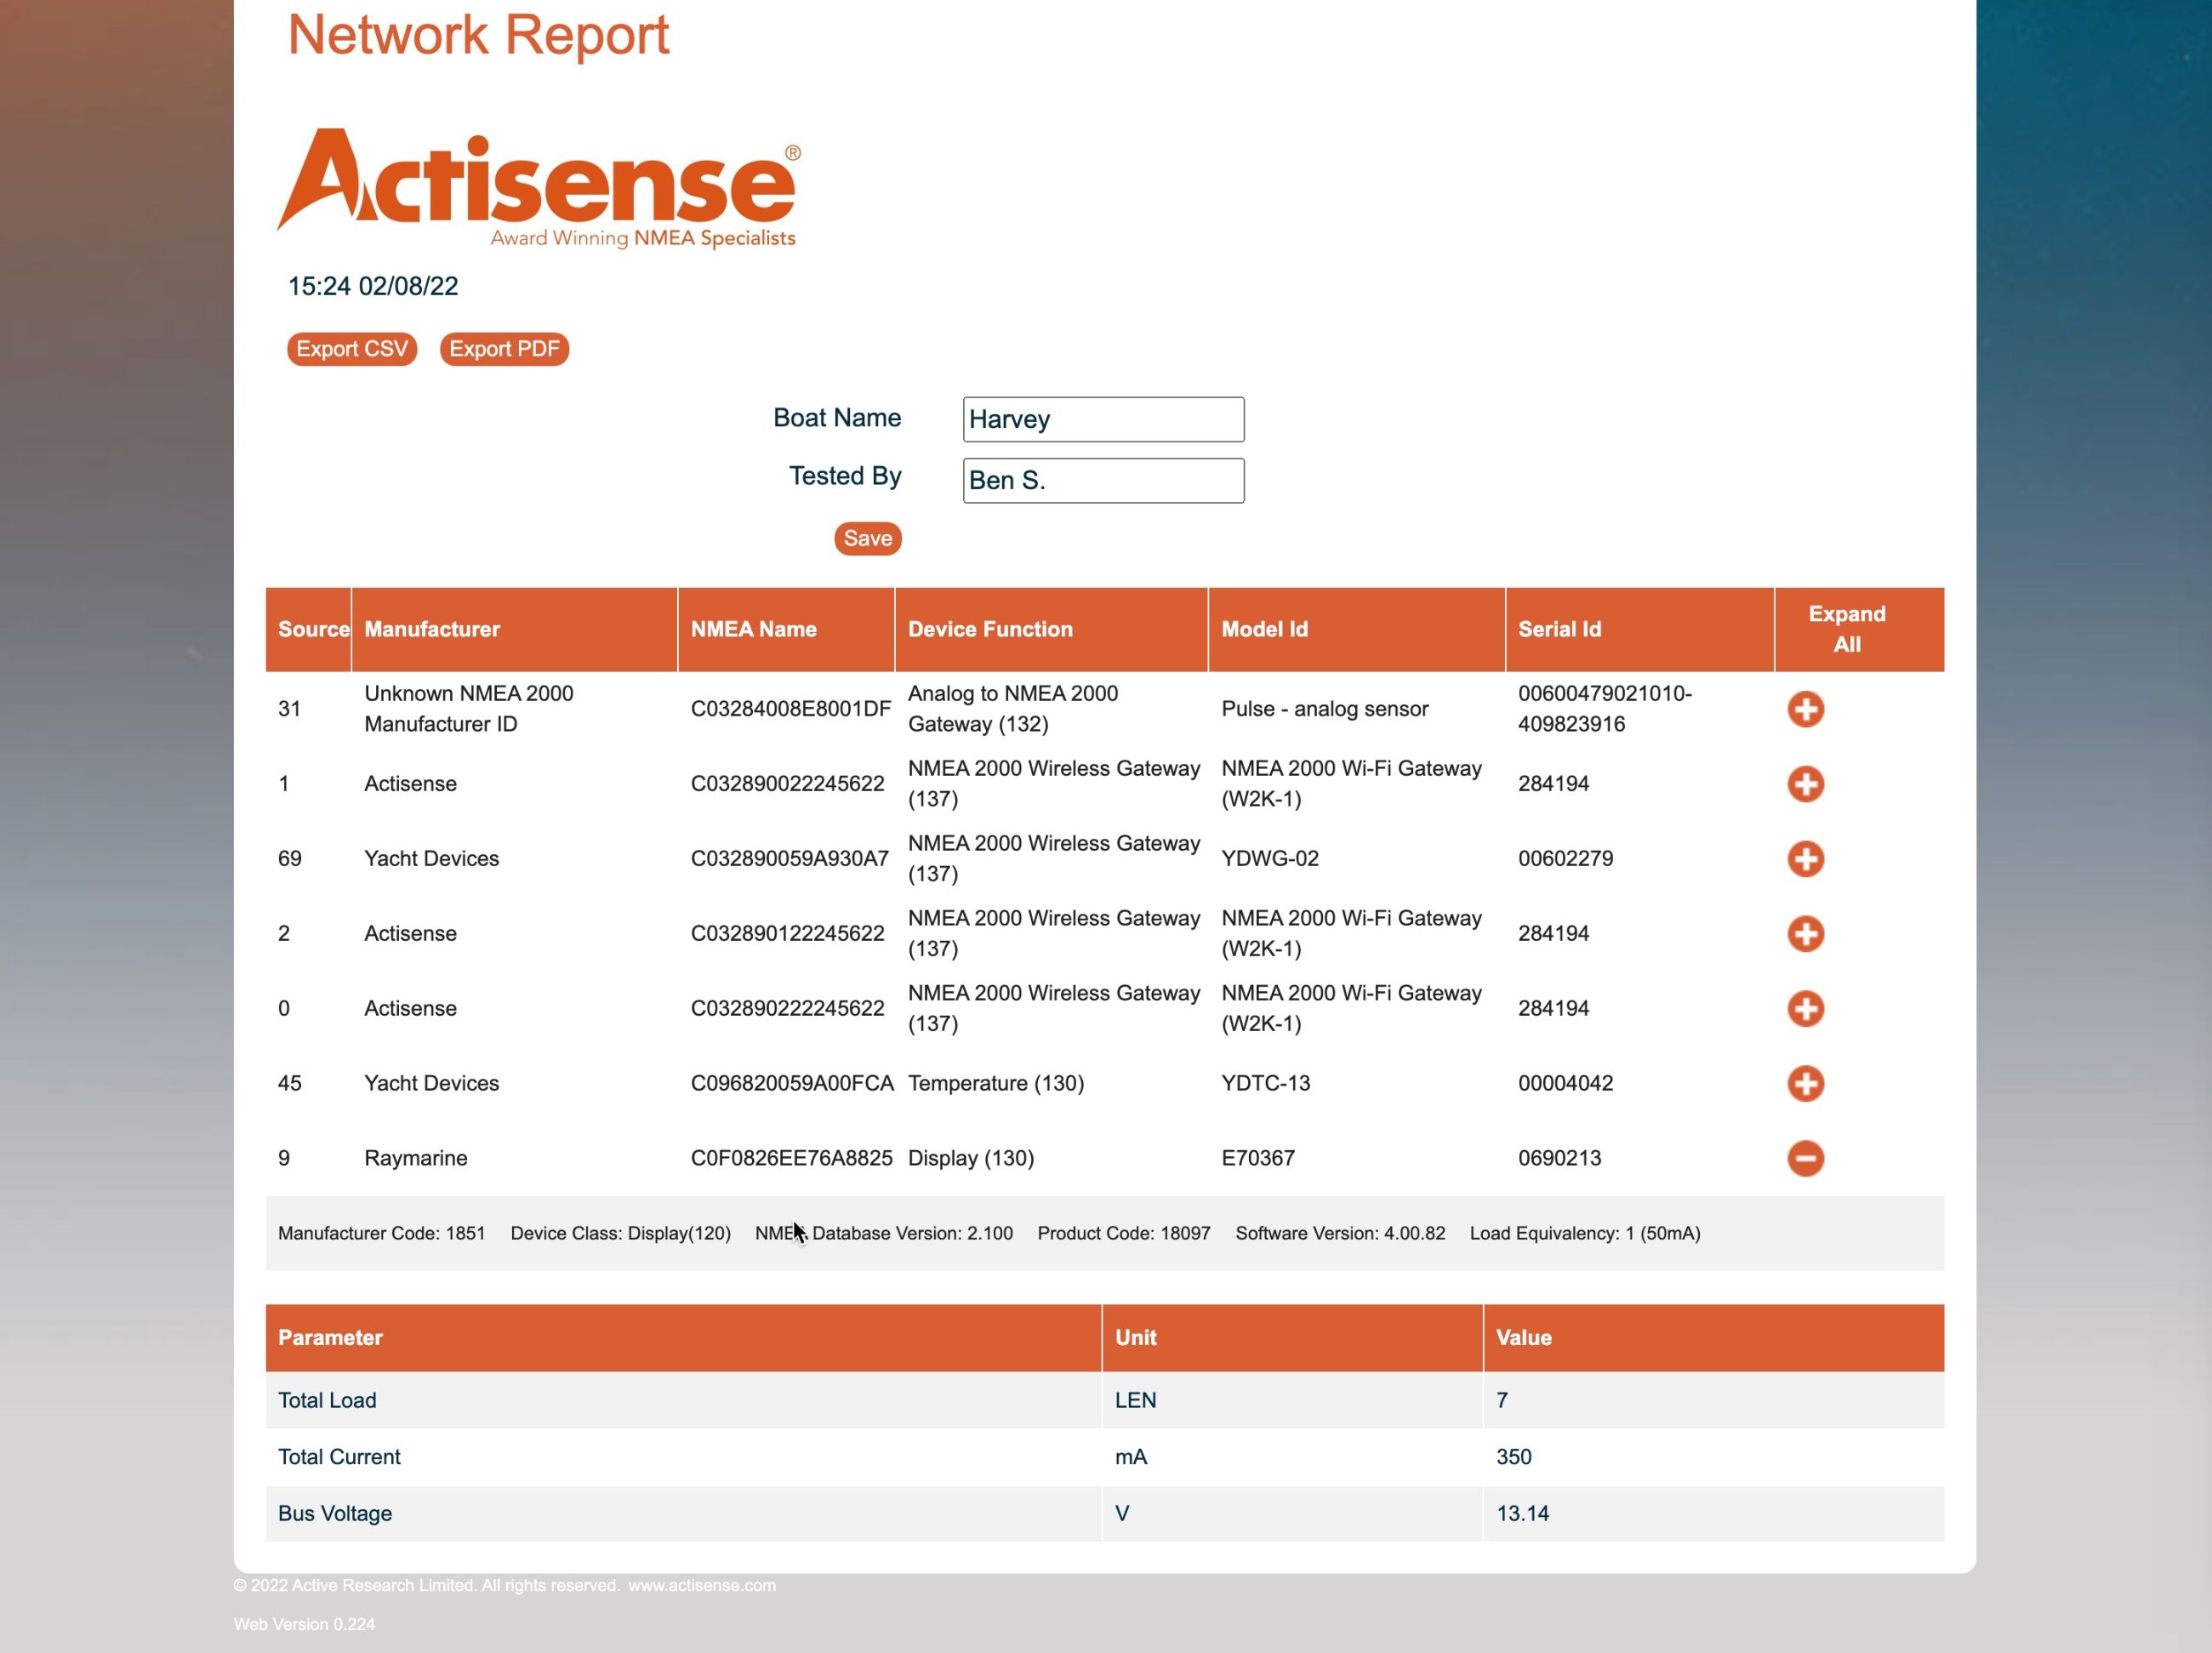Click Load Equivalency: 1 (50mA) detail

pyautogui.click(x=1584, y=1233)
